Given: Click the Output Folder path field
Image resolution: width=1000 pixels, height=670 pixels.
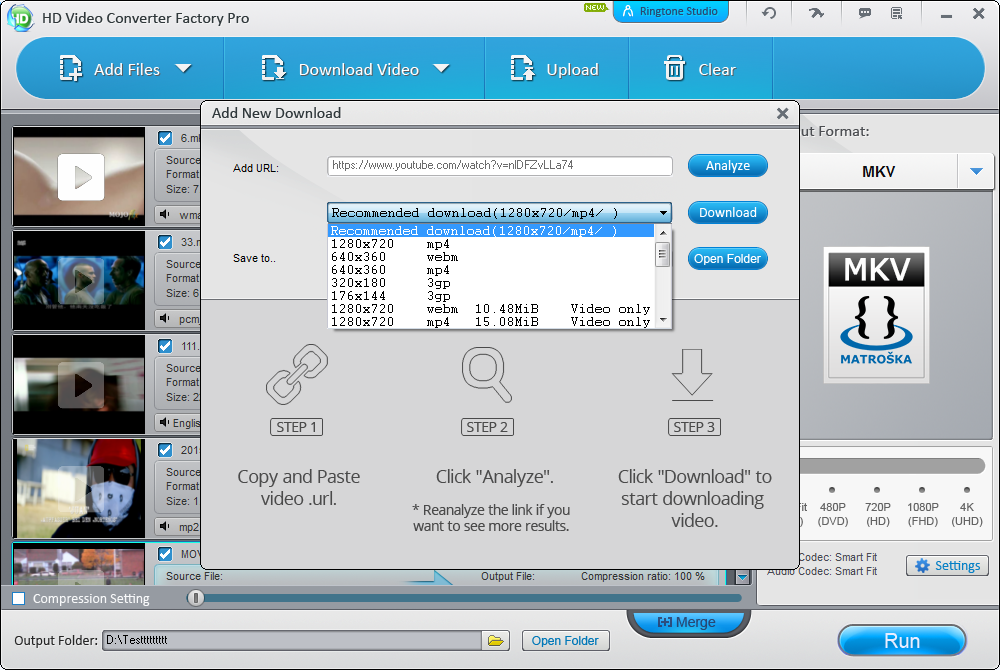Looking at the screenshot, I should [291, 641].
